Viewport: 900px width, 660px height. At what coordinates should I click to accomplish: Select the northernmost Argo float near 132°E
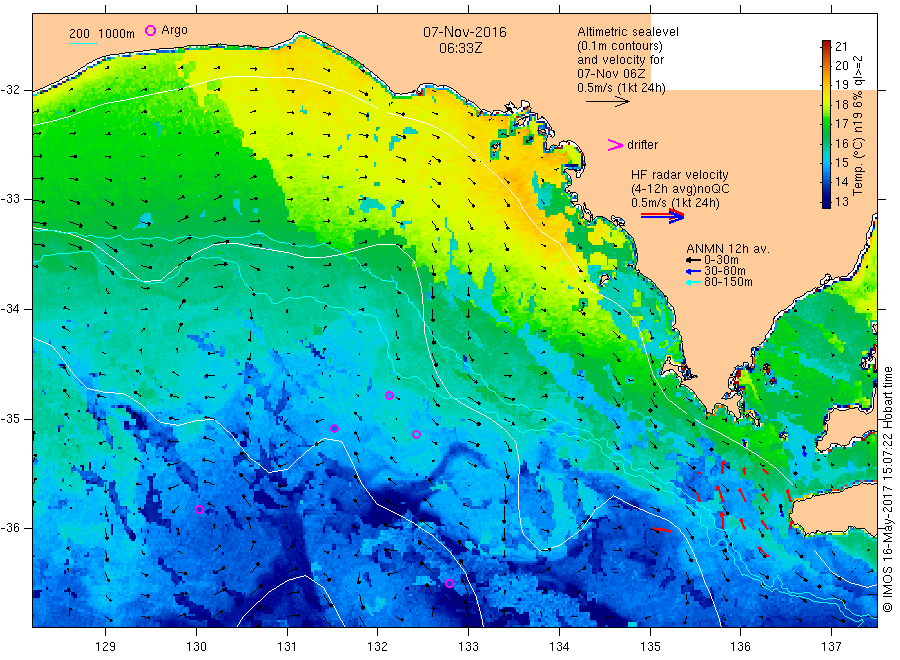point(389,395)
